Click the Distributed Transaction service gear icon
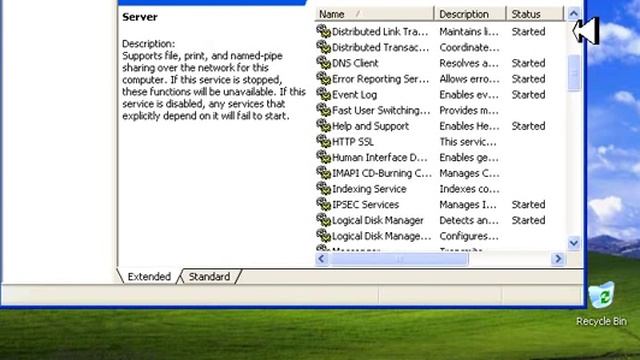 [323, 47]
